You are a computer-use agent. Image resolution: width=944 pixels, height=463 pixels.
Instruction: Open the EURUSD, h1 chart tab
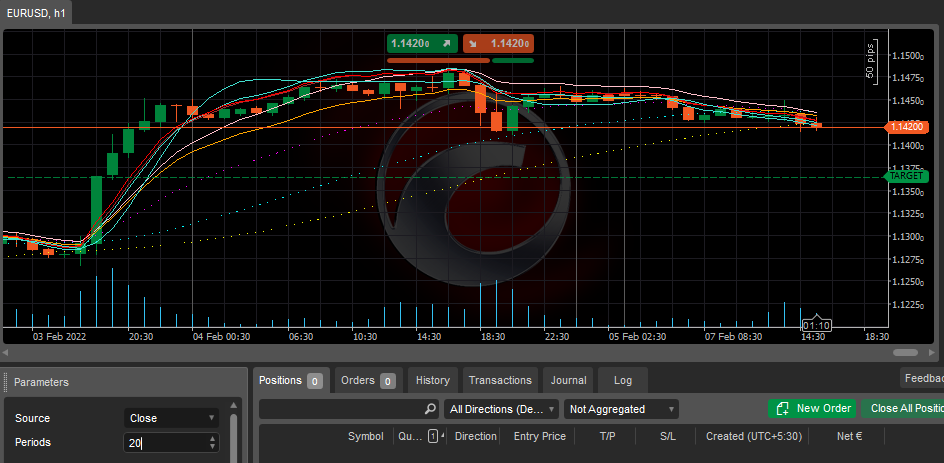coord(36,13)
